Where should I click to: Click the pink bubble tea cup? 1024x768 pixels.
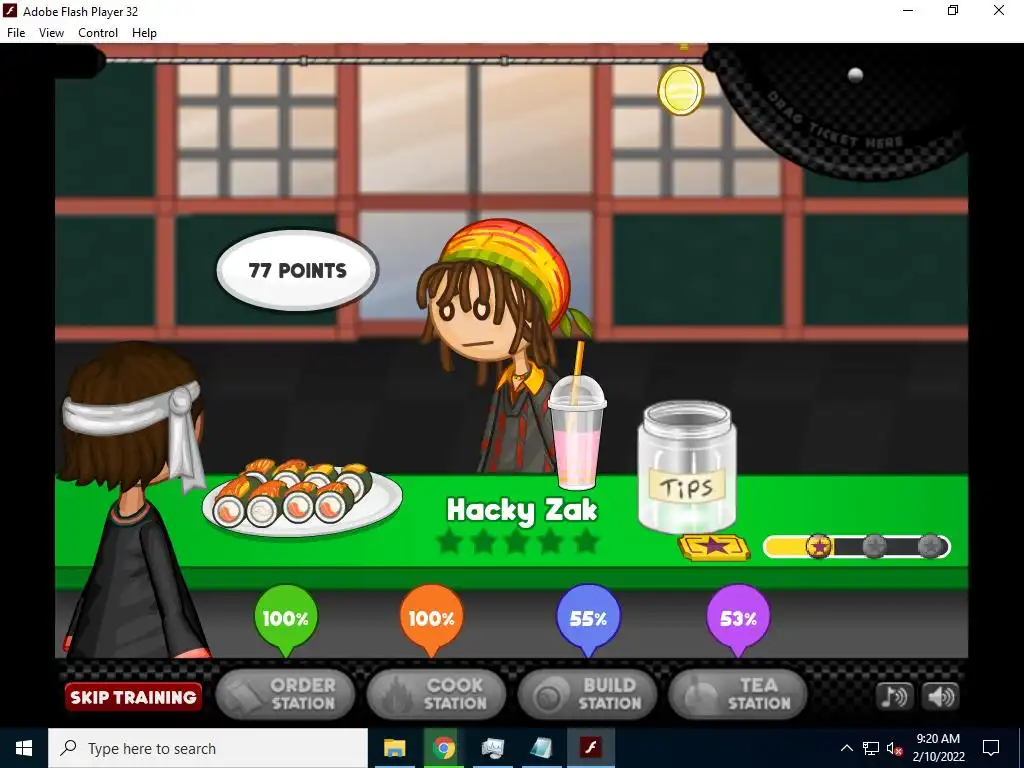click(x=577, y=431)
